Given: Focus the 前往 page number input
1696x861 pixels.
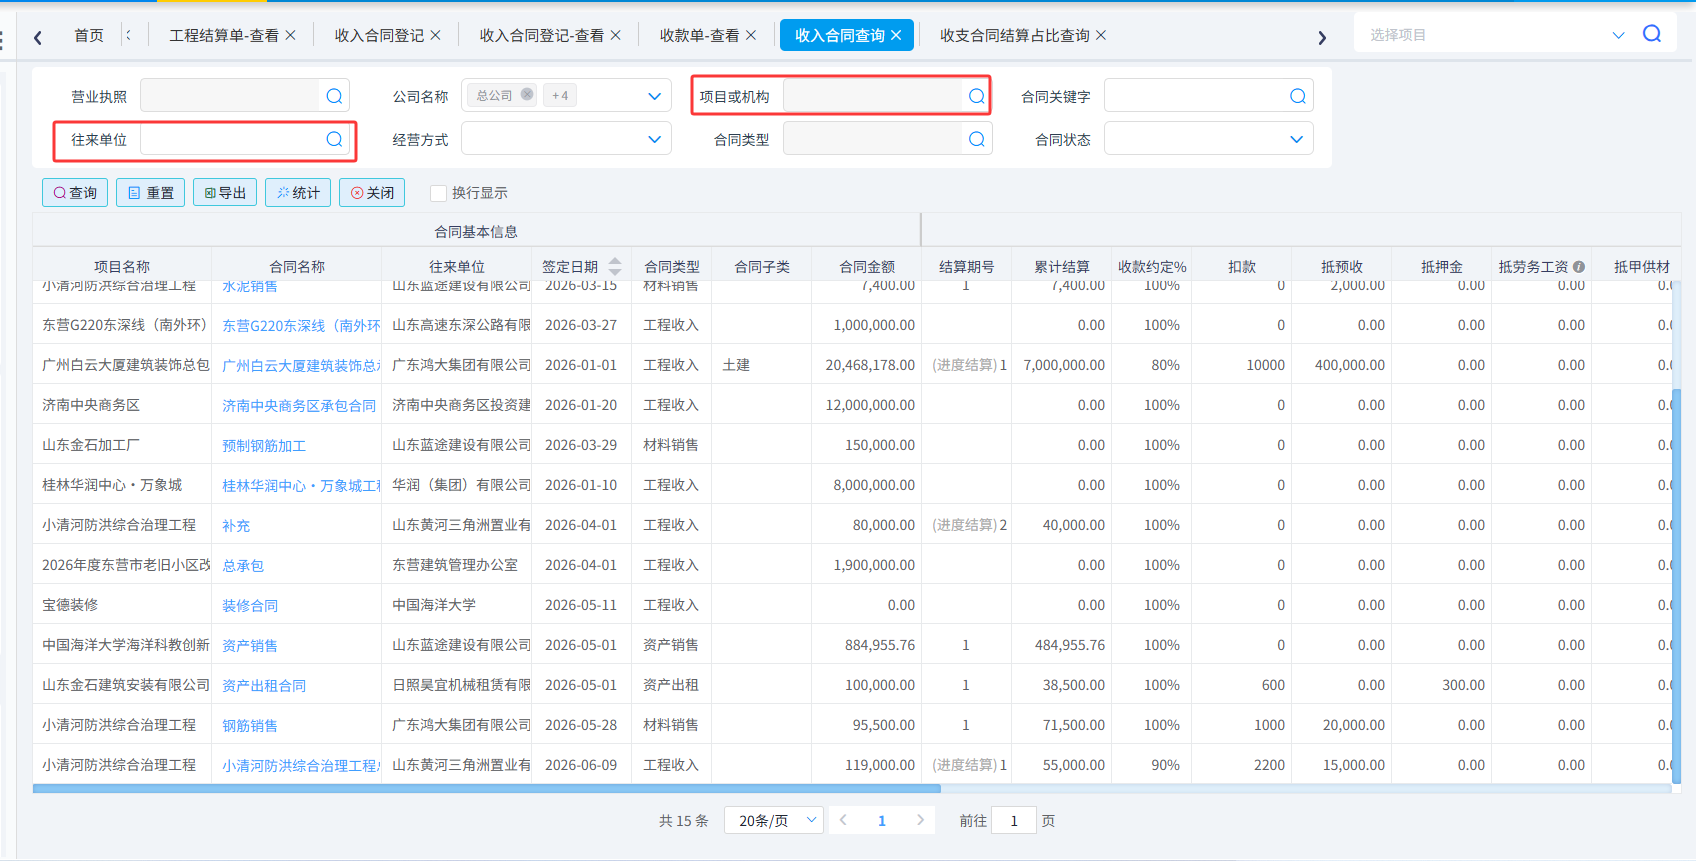Looking at the screenshot, I should pos(1013,821).
